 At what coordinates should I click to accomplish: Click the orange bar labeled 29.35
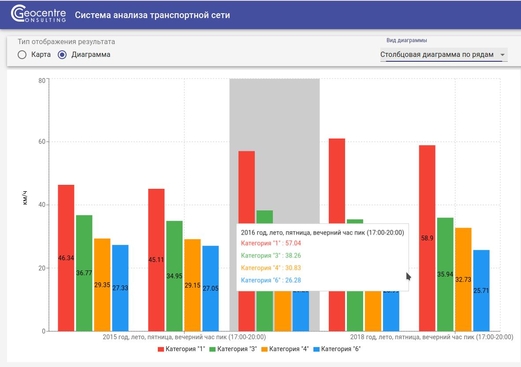(x=102, y=285)
